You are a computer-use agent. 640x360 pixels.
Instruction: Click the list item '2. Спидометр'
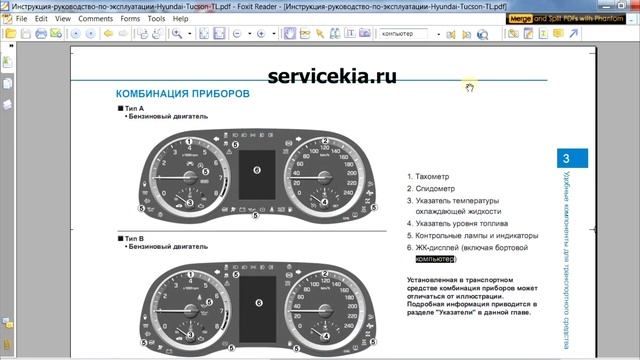431,189
